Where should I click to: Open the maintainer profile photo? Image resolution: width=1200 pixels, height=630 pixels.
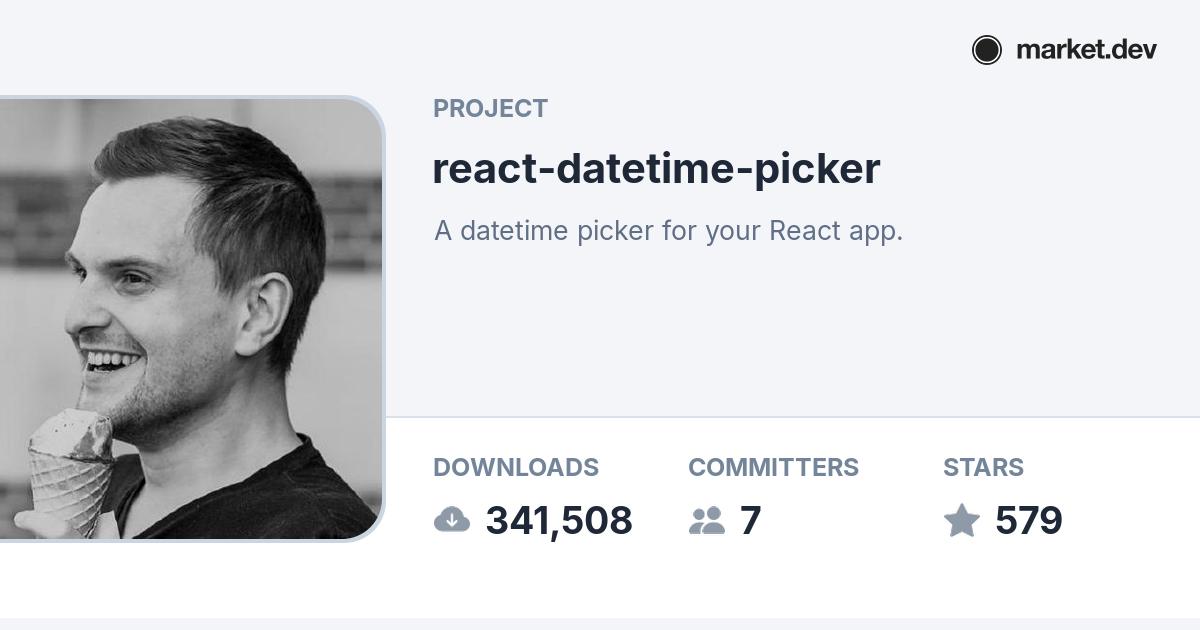click(x=190, y=319)
